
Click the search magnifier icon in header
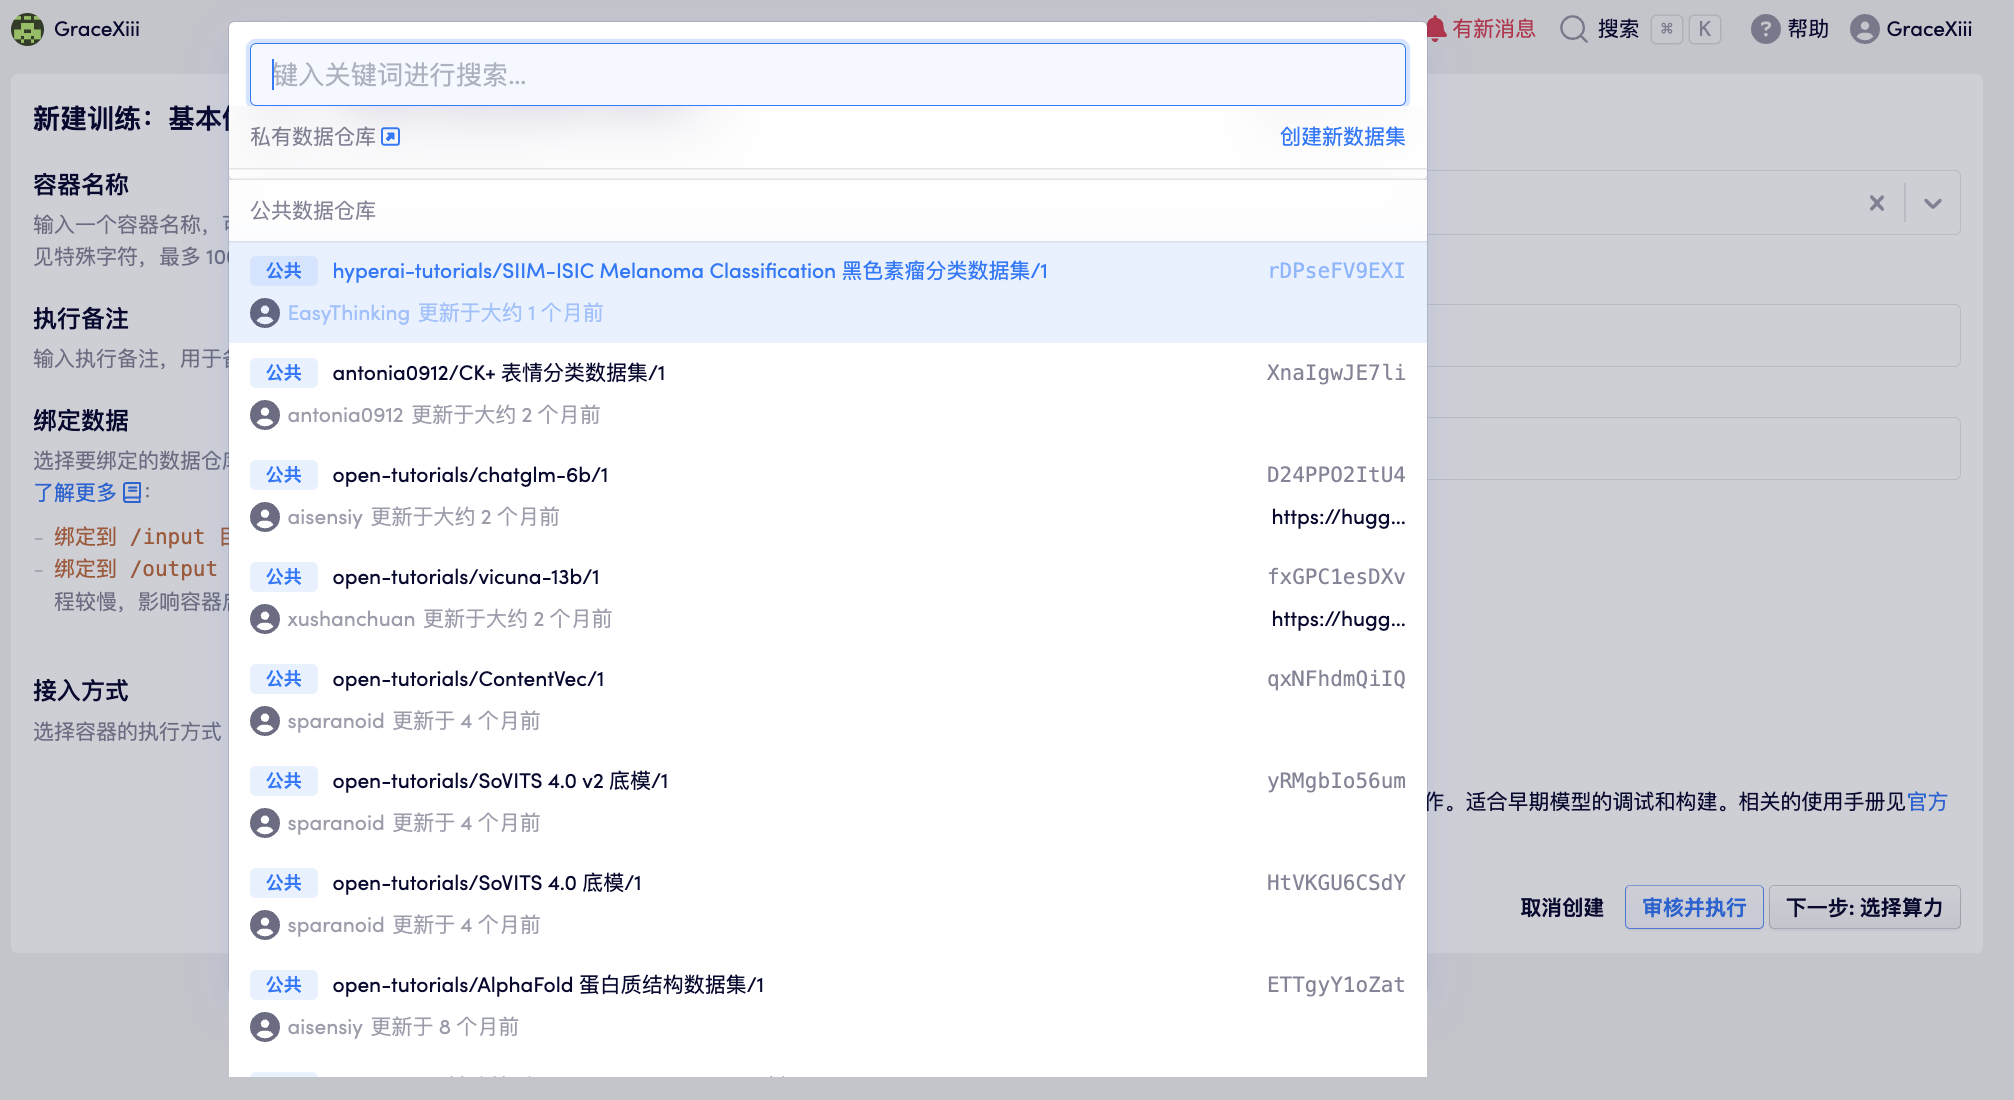coord(1574,29)
